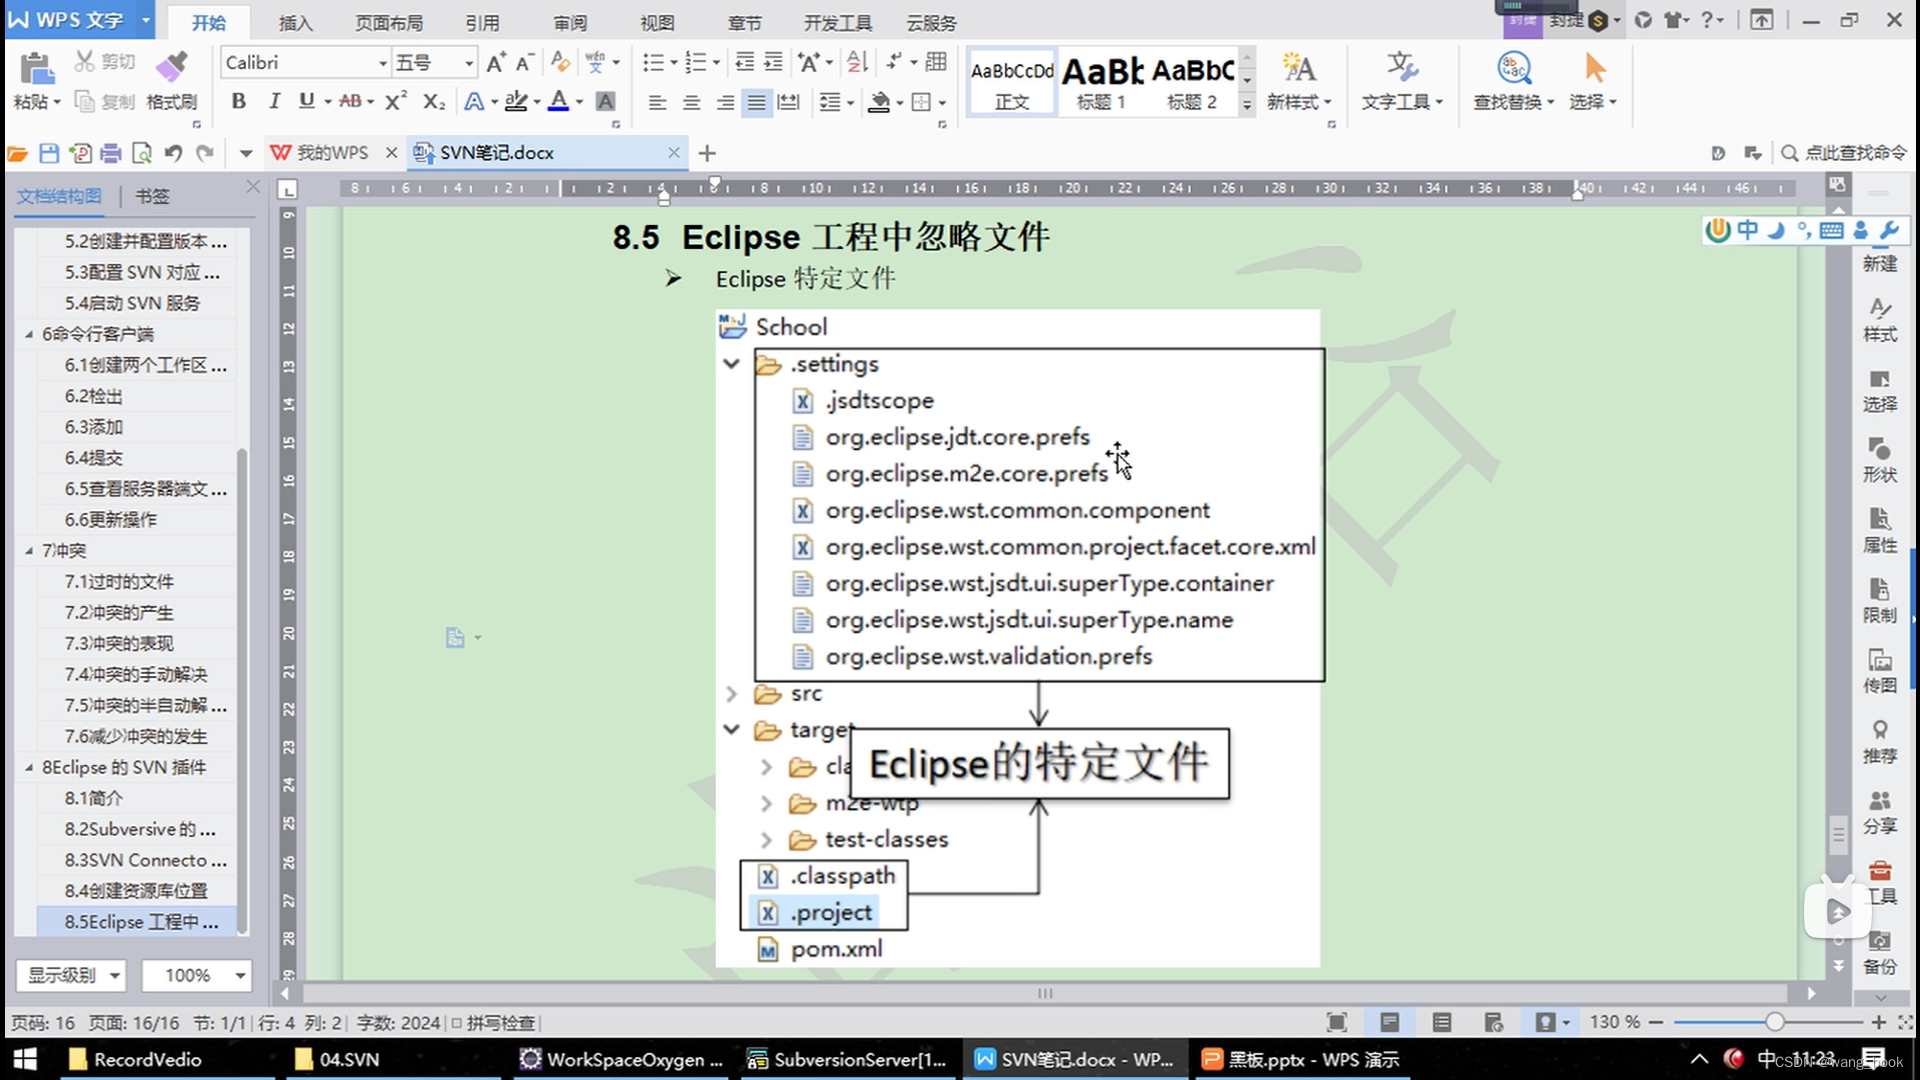This screenshot has height=1080, width=1920.
Task: Open the 我的WPS document tab
Action: pyautogui.click(x=332, y=153)
